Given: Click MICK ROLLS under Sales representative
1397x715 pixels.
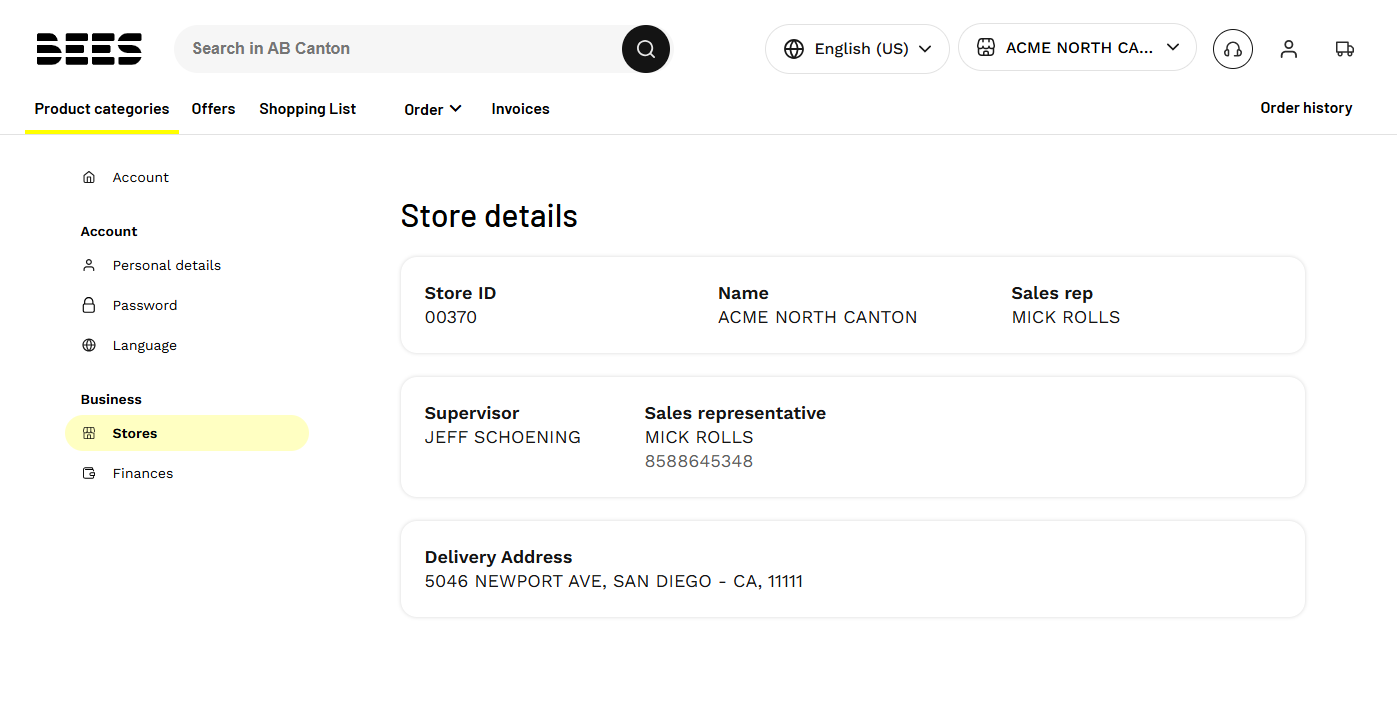Looking at the screenshot, I should pos(699,437).
